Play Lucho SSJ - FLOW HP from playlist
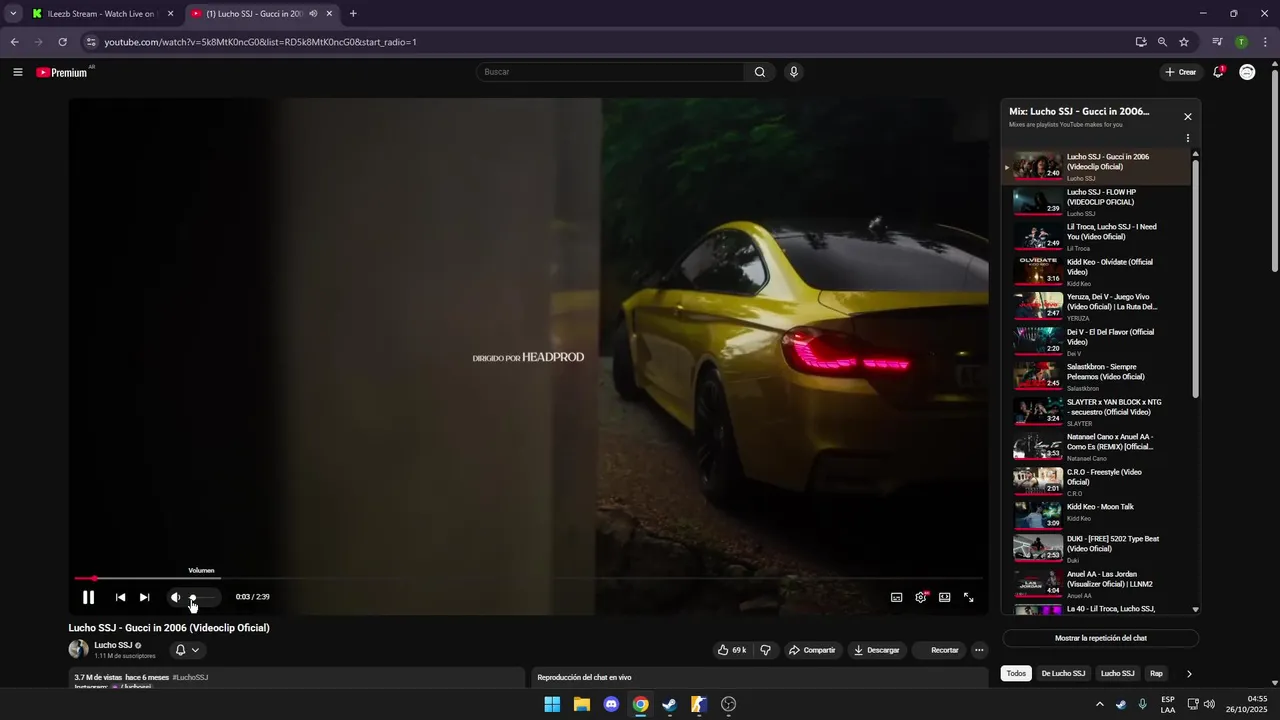The width and height of the screenshot is (1280, 720). coord(1097,202)
